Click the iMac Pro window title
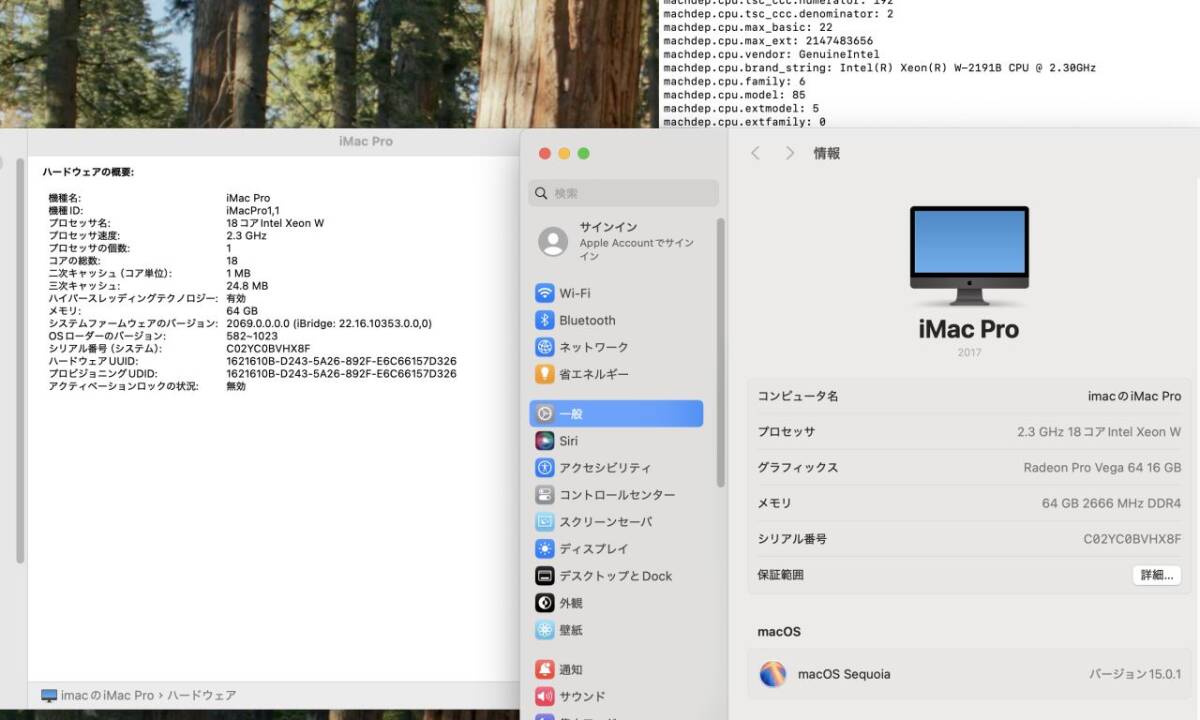The width and height of the screenshot is (1200, 720). [366, 141]
